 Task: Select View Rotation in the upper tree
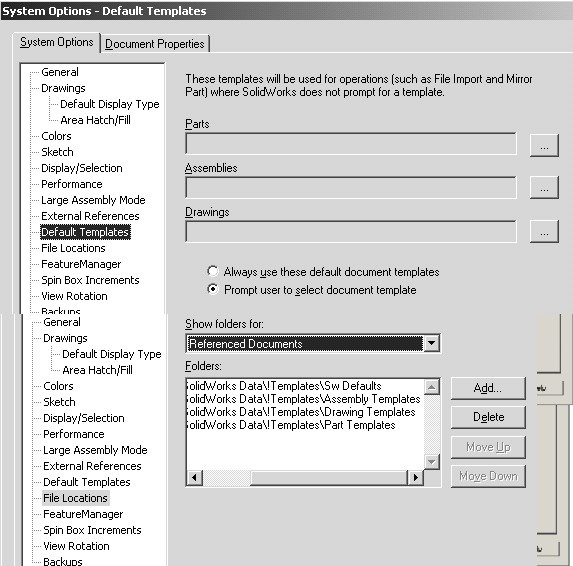(x=74, y=296)
